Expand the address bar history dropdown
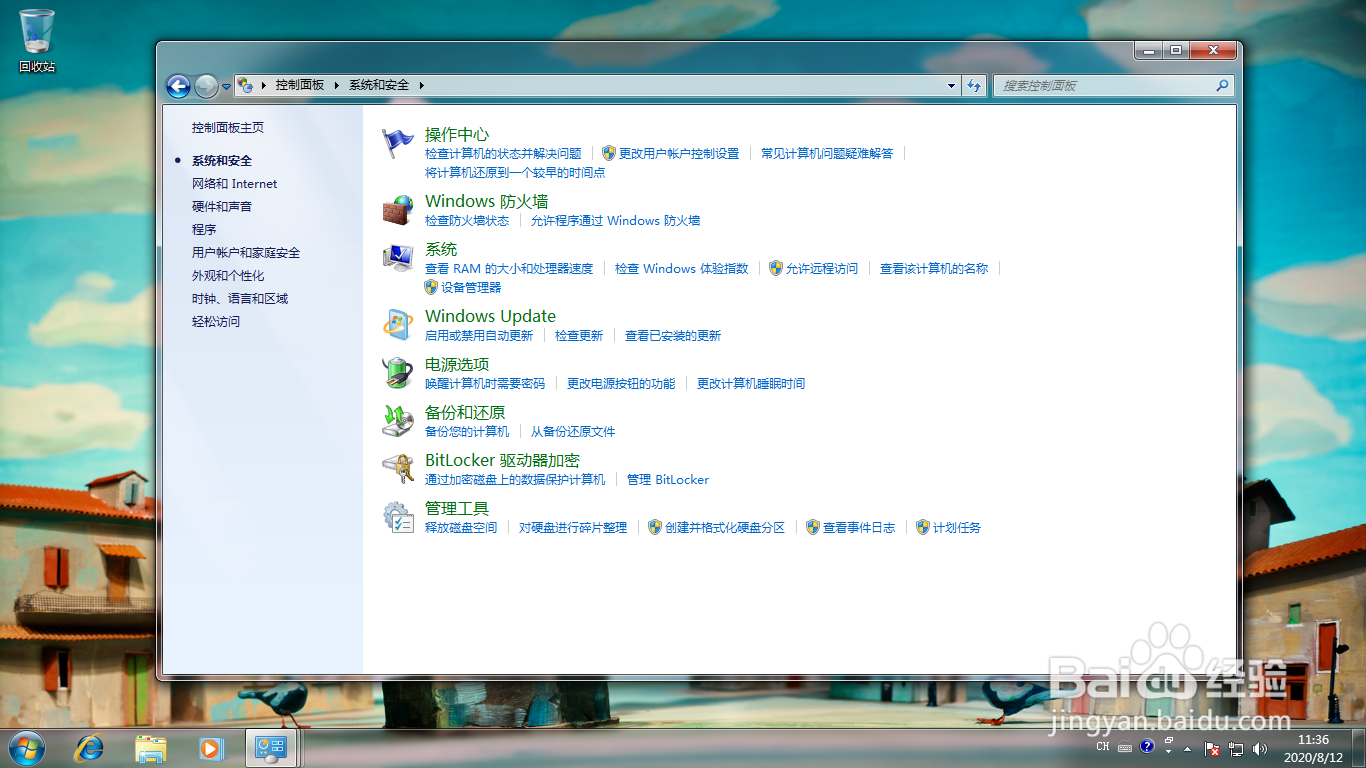Screen dimensions: 1366x768 click(951, 86)
